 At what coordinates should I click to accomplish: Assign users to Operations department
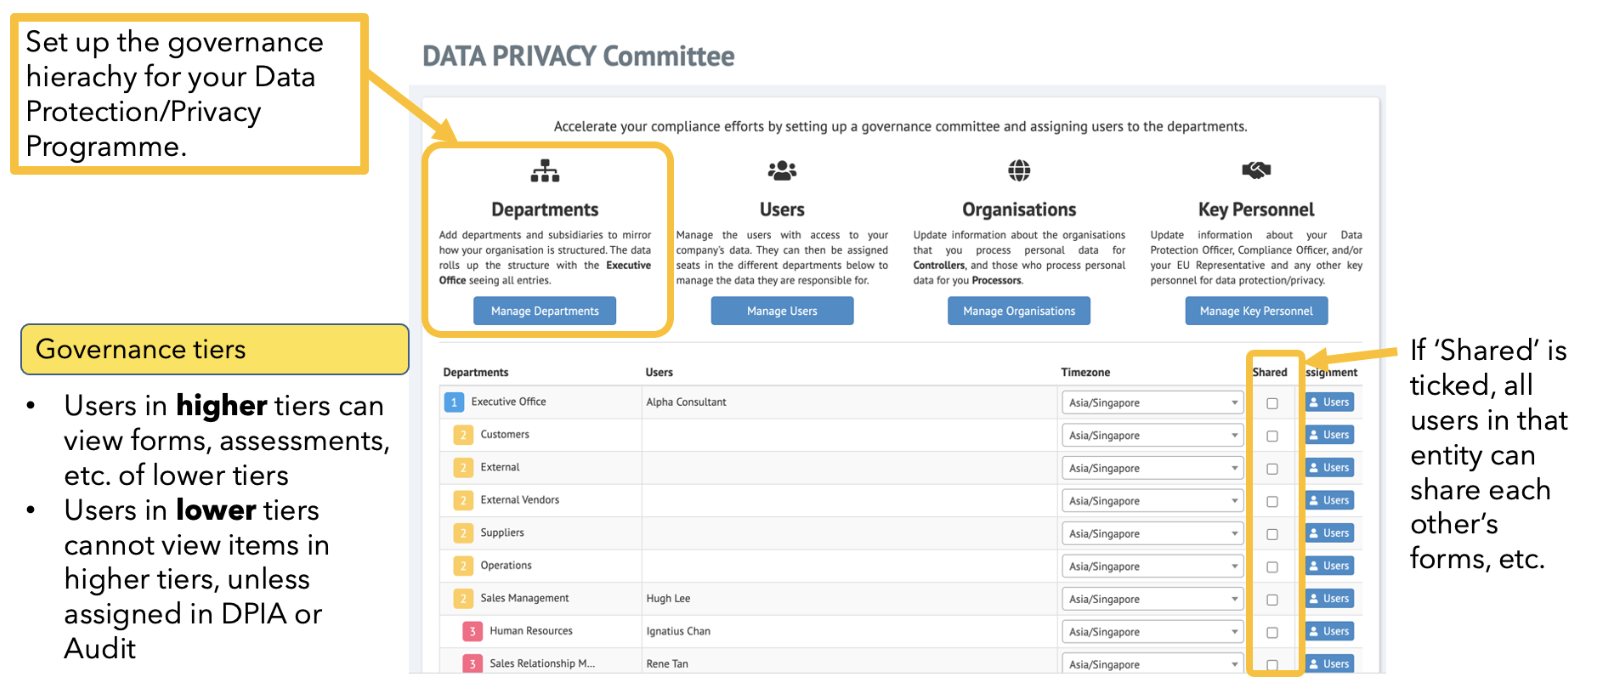(x=1330, y=566)
